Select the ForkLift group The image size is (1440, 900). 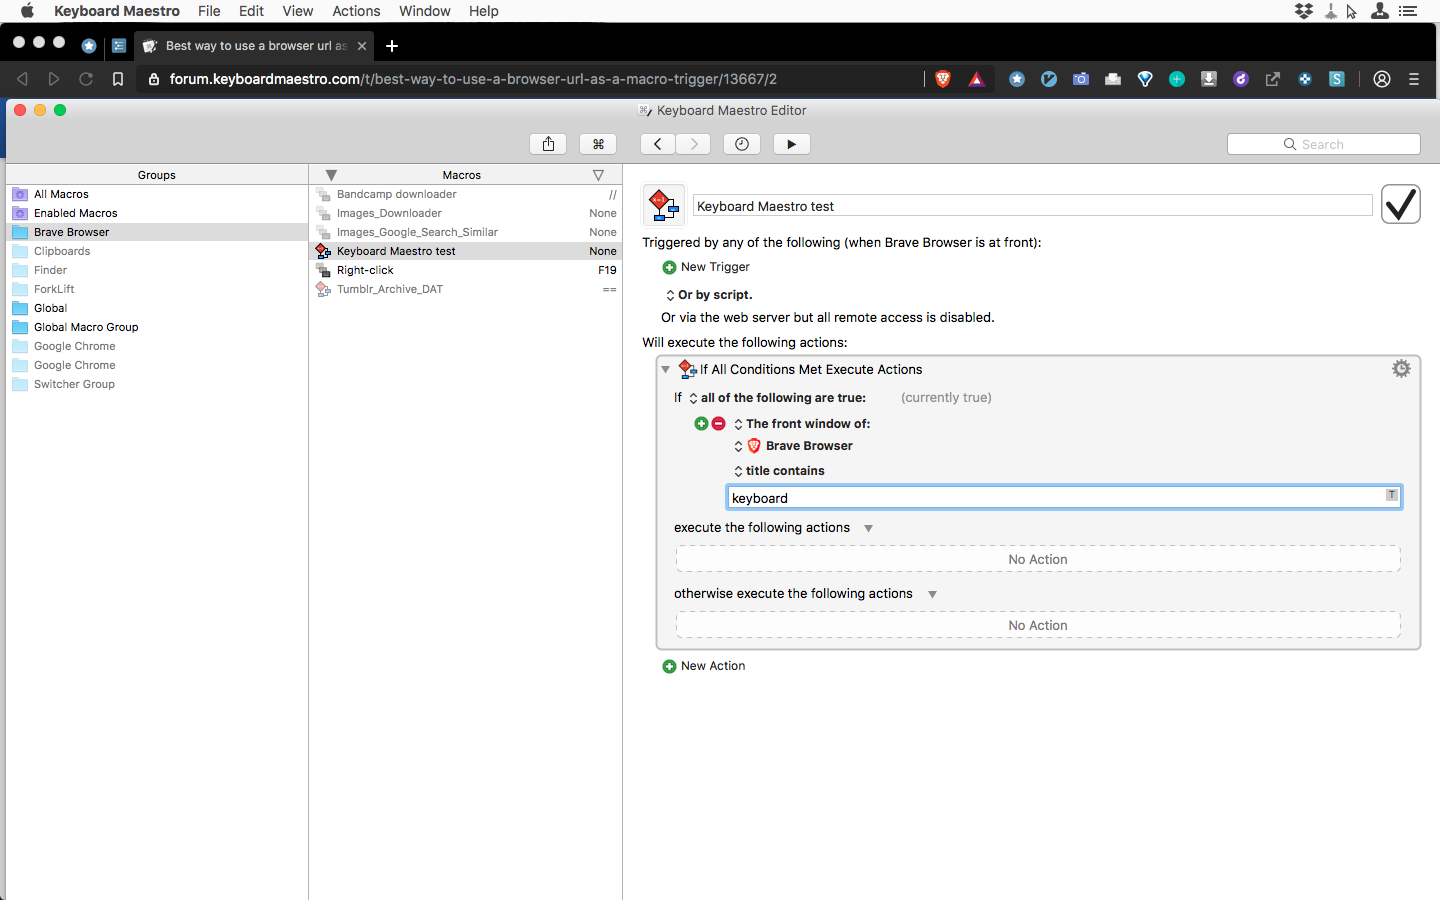(x=157, y=289)
